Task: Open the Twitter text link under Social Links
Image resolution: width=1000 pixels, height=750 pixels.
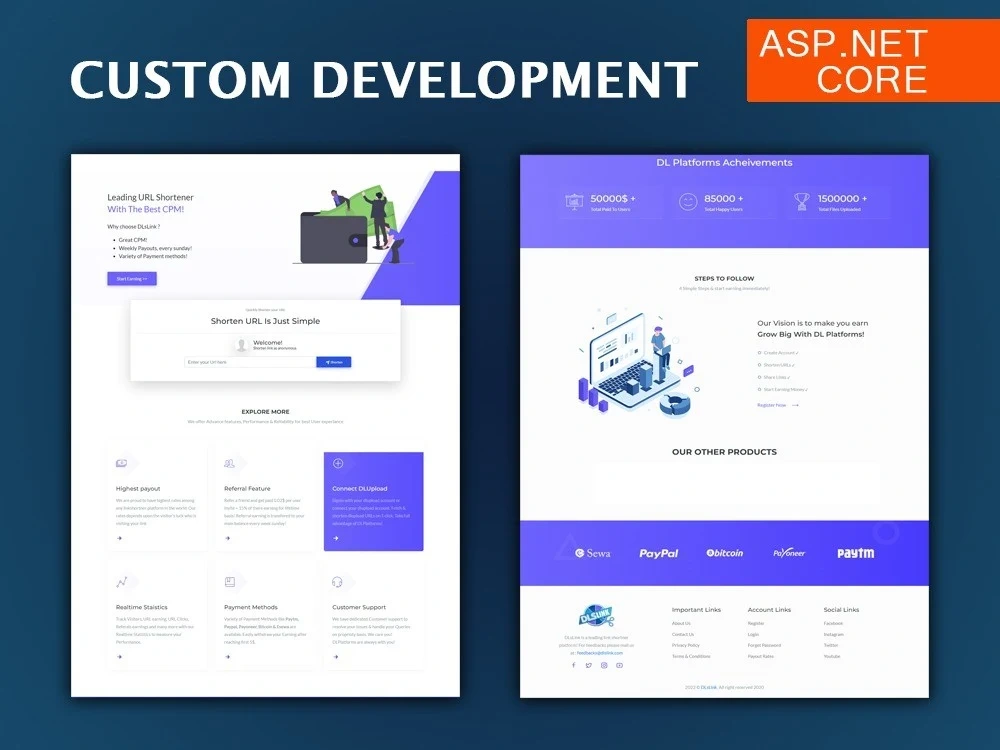Action: [x=830, y=645]
